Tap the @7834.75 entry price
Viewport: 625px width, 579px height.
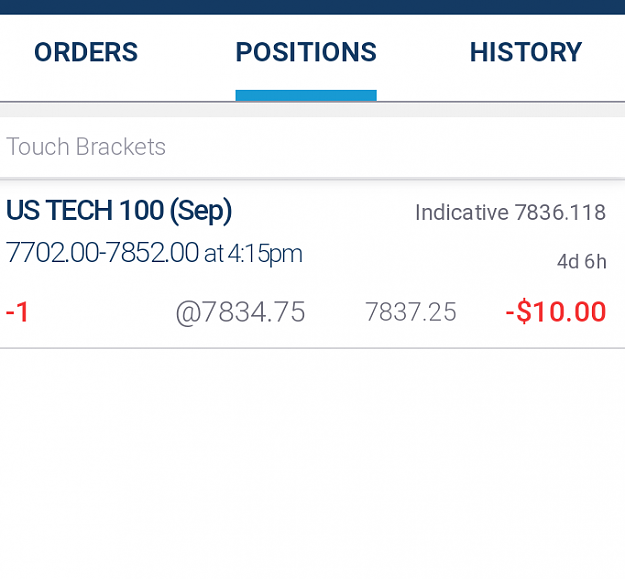tap(240, 312)
